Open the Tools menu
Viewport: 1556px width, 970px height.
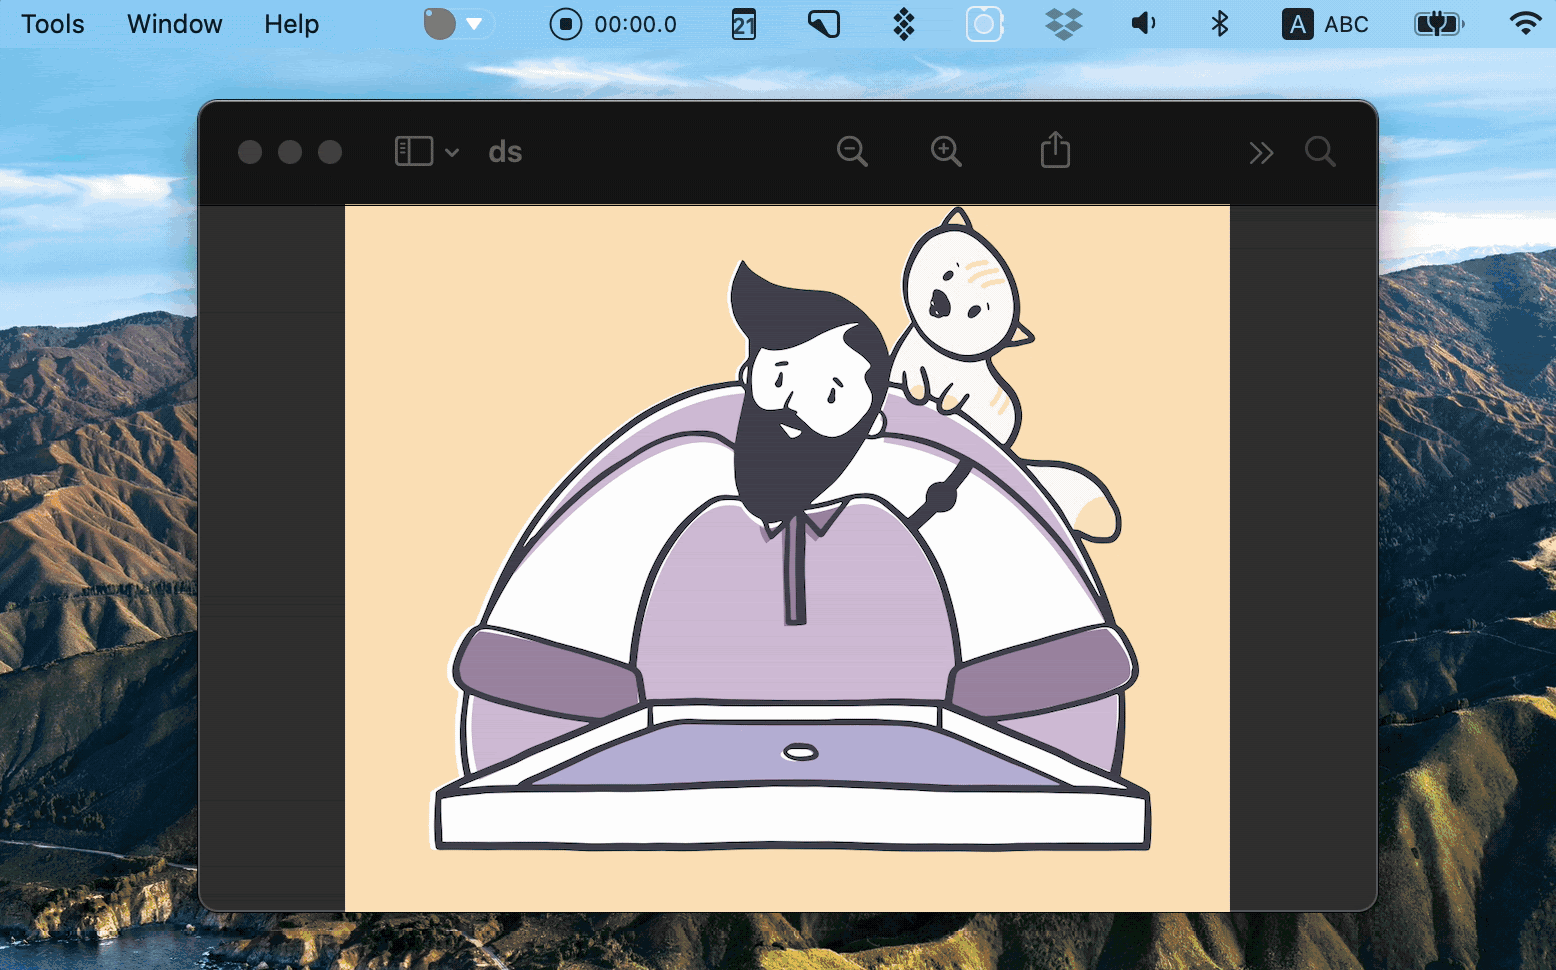(53, 24)
